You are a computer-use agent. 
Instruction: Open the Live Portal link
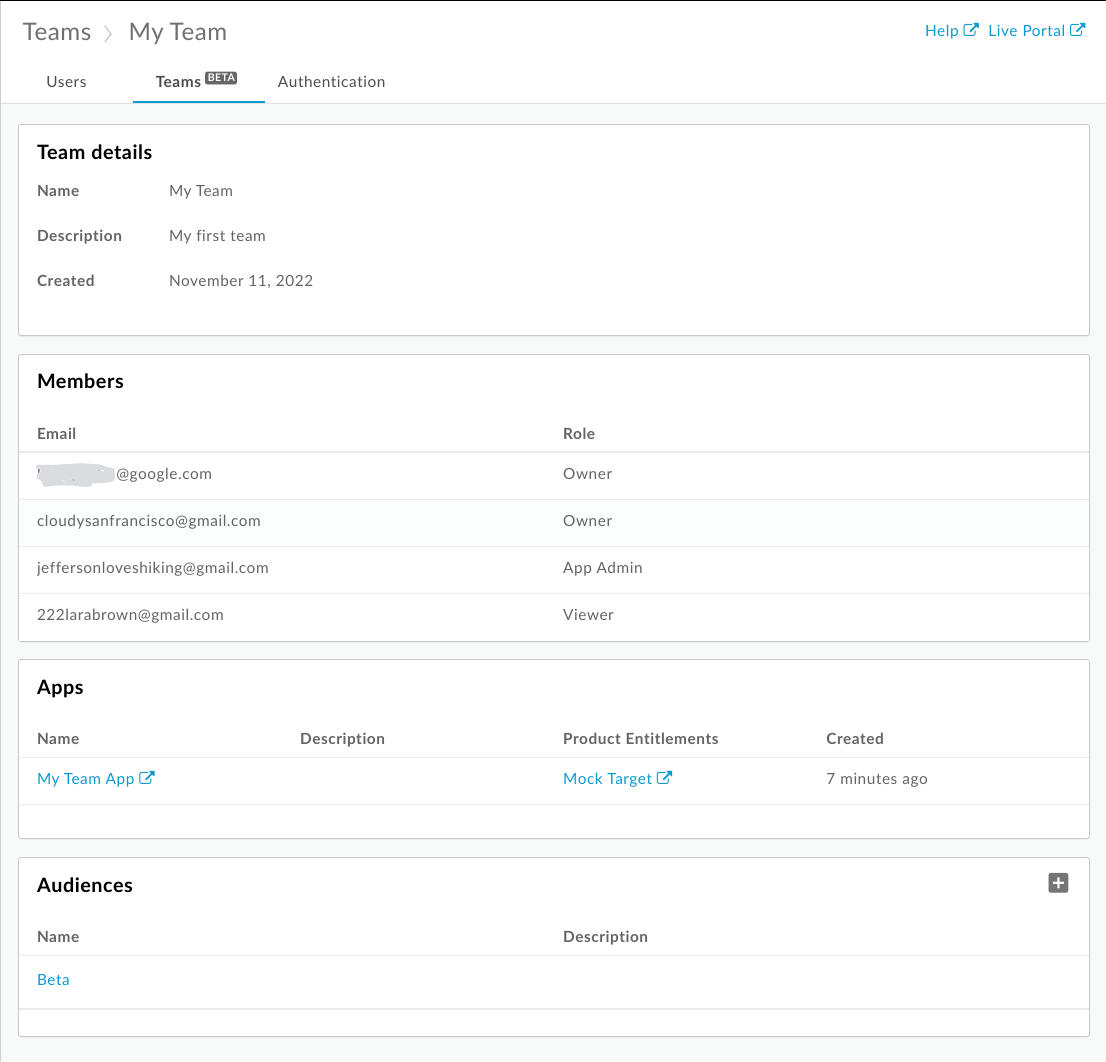1026,31
